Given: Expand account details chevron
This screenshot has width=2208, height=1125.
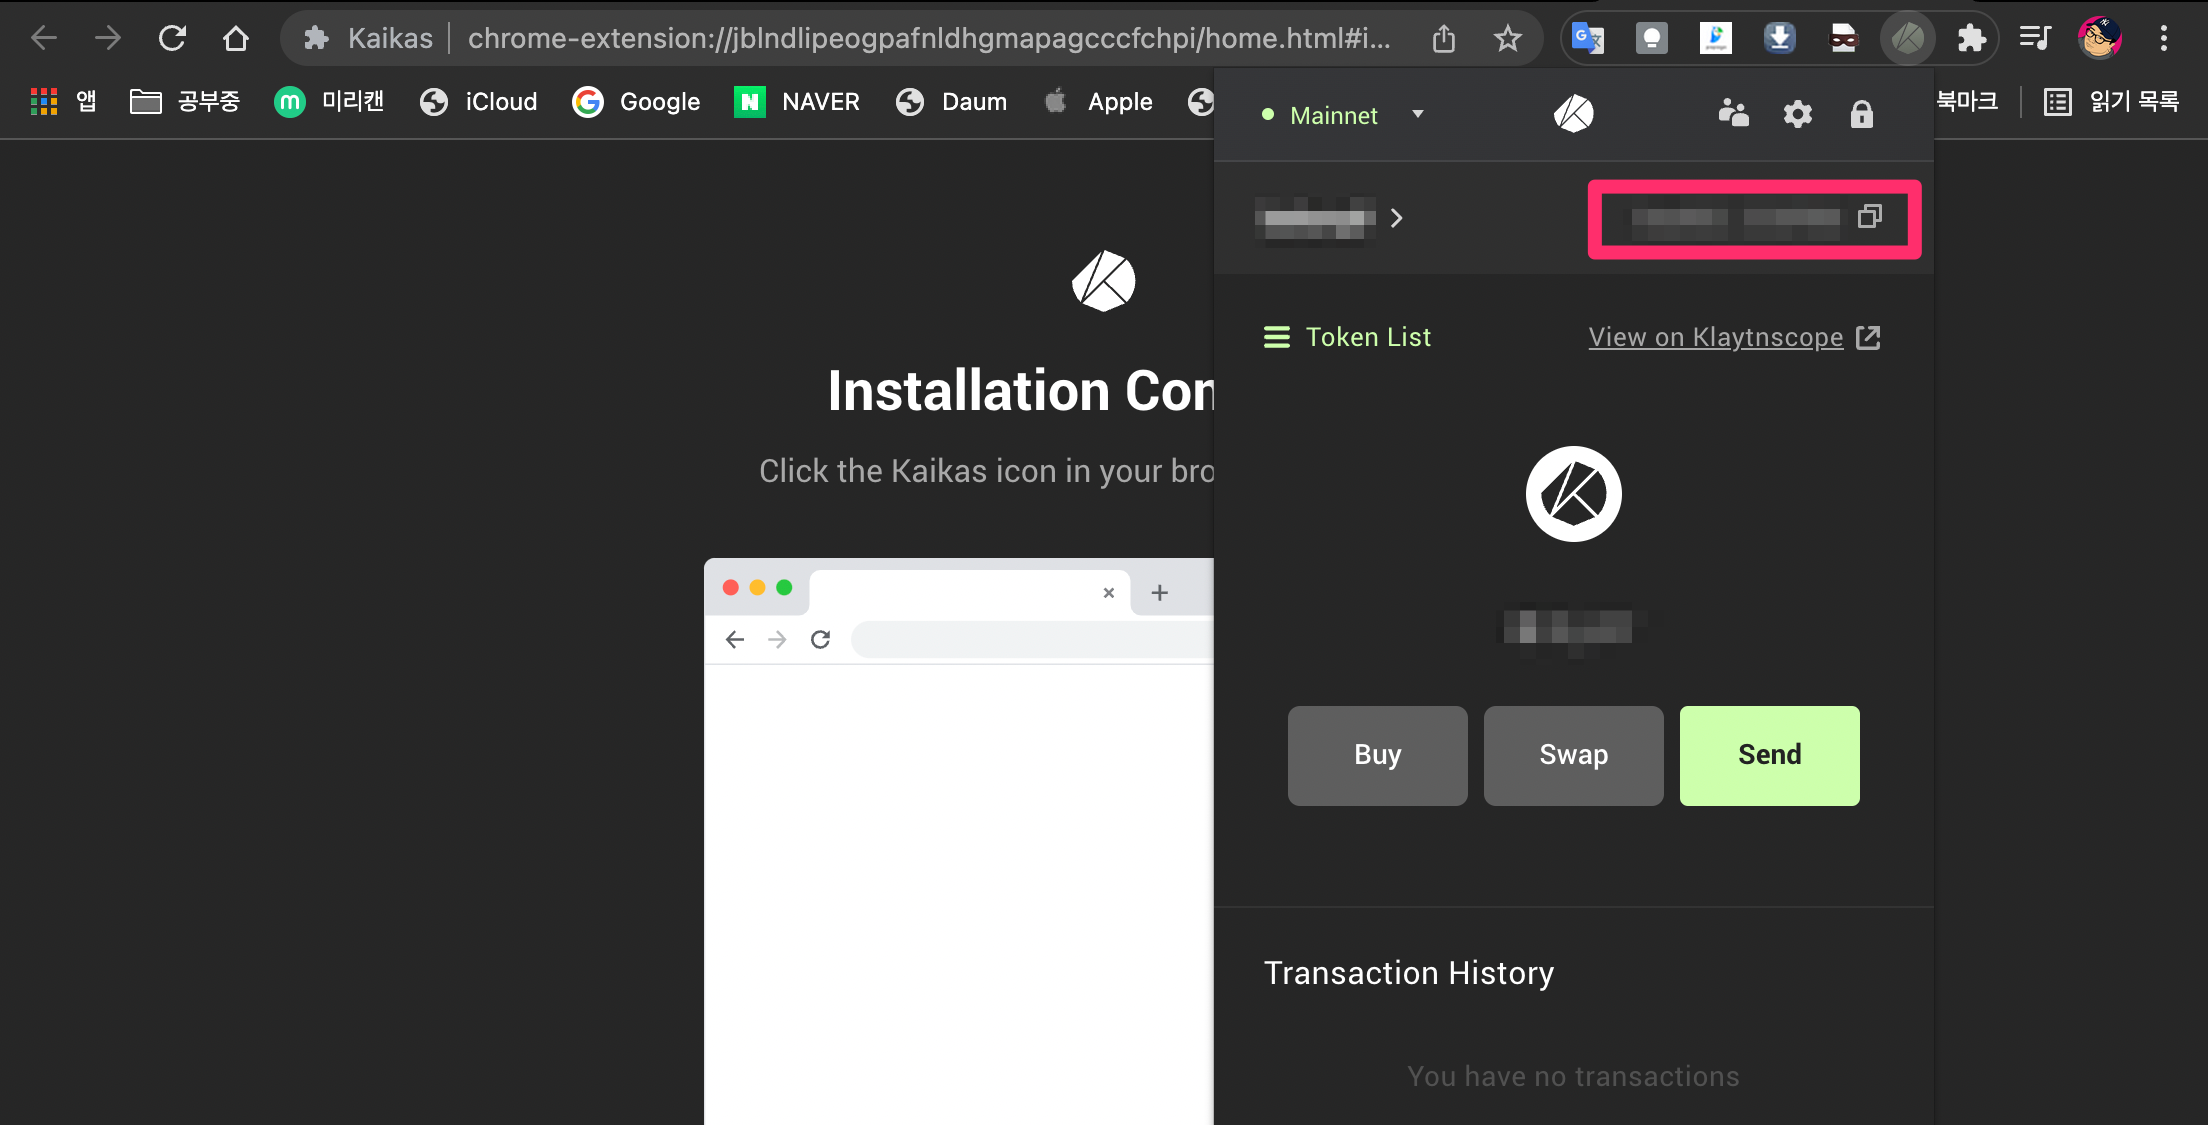Looking at the screenshot, I should [x=1397, y=218].
